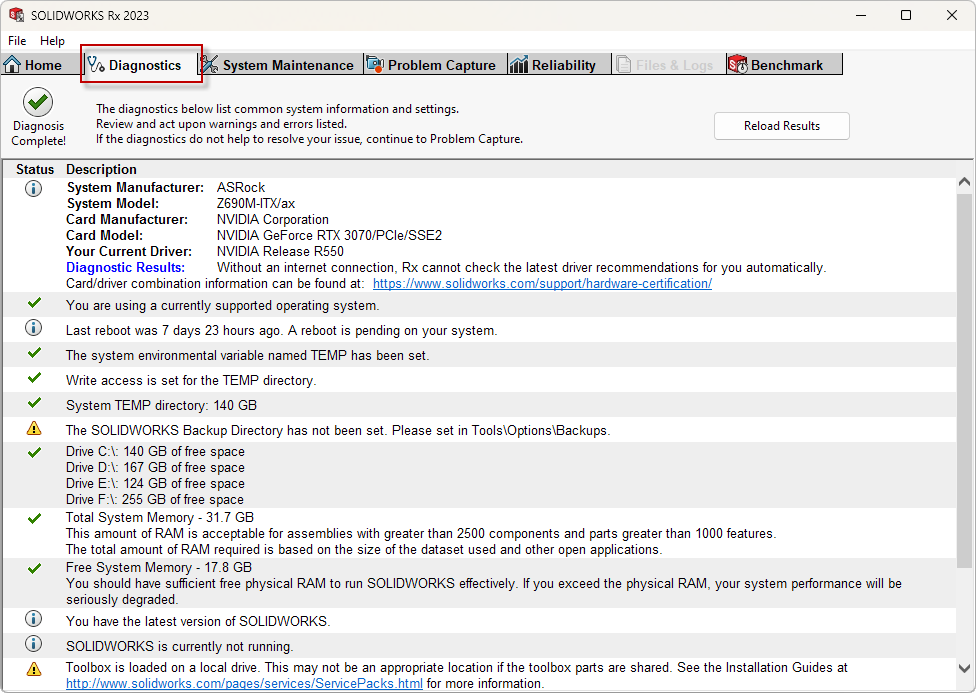Open the File menu
The image size is (976, 693).
point(17,41)
